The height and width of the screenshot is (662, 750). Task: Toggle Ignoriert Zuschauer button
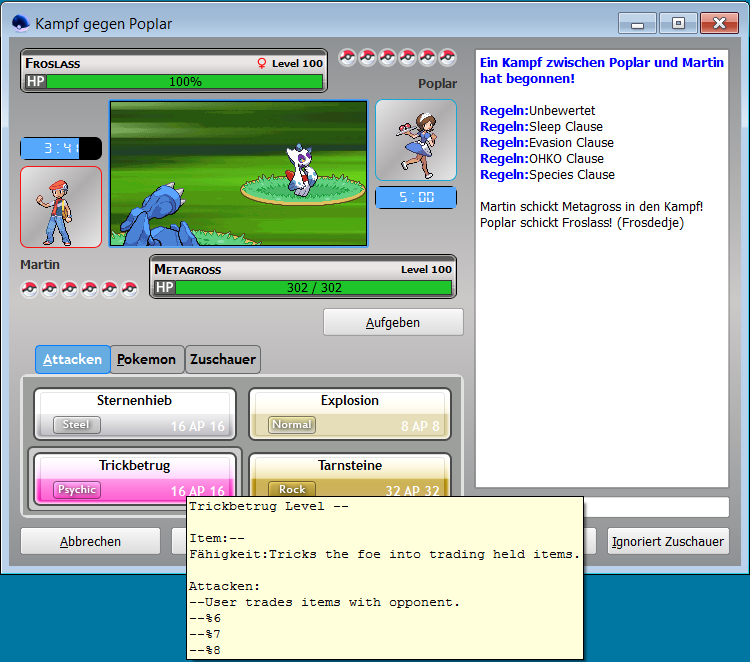667,541
